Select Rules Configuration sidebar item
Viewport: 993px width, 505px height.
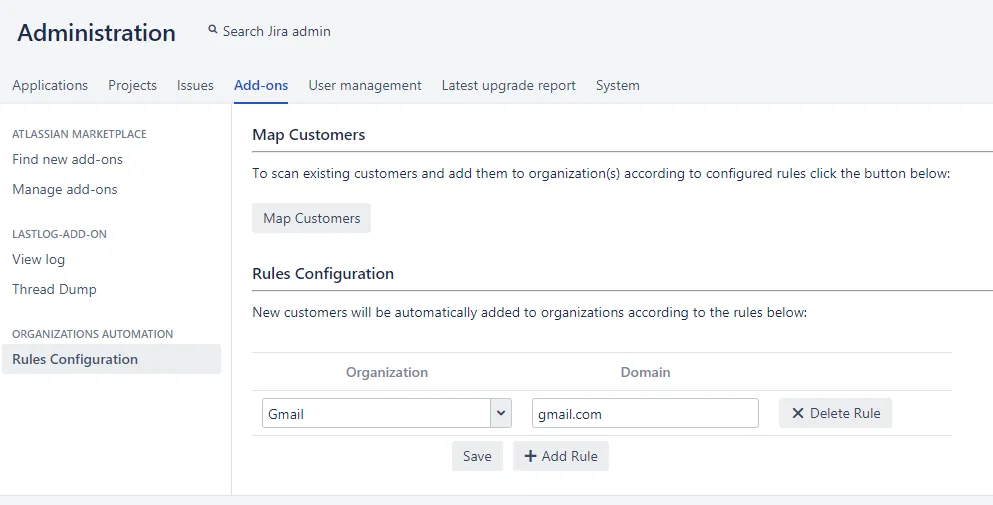tap(111, 359)
